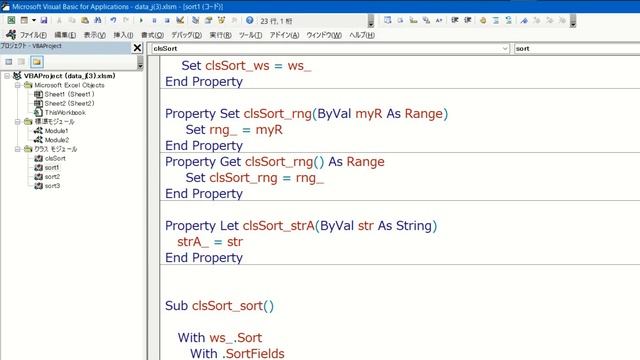The height and width of the screenshot is (360, 640).
Task: Click the List Properties/Methods icon in the Edit toolbar
Action: tap(387, 20)
